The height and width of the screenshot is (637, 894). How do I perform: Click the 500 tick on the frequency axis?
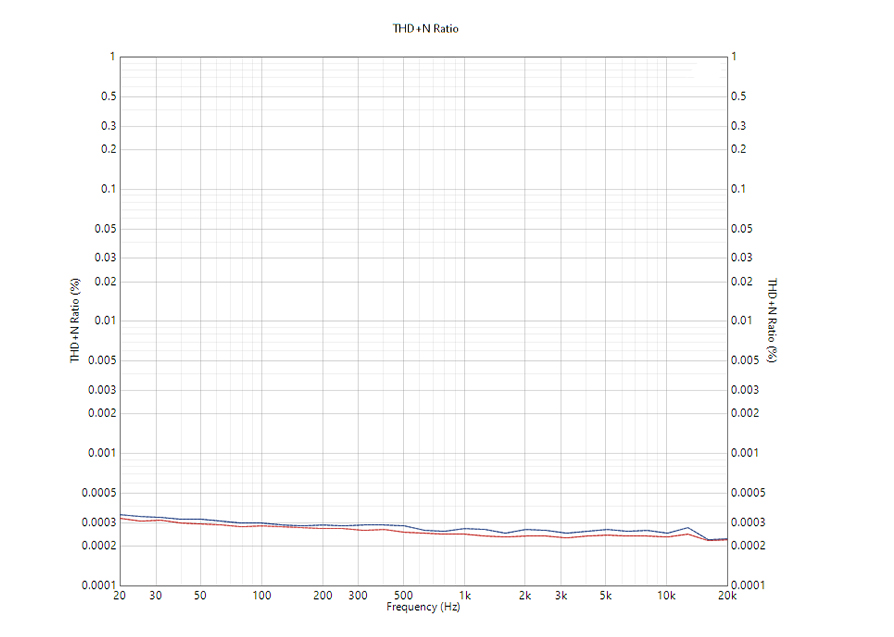403,596
